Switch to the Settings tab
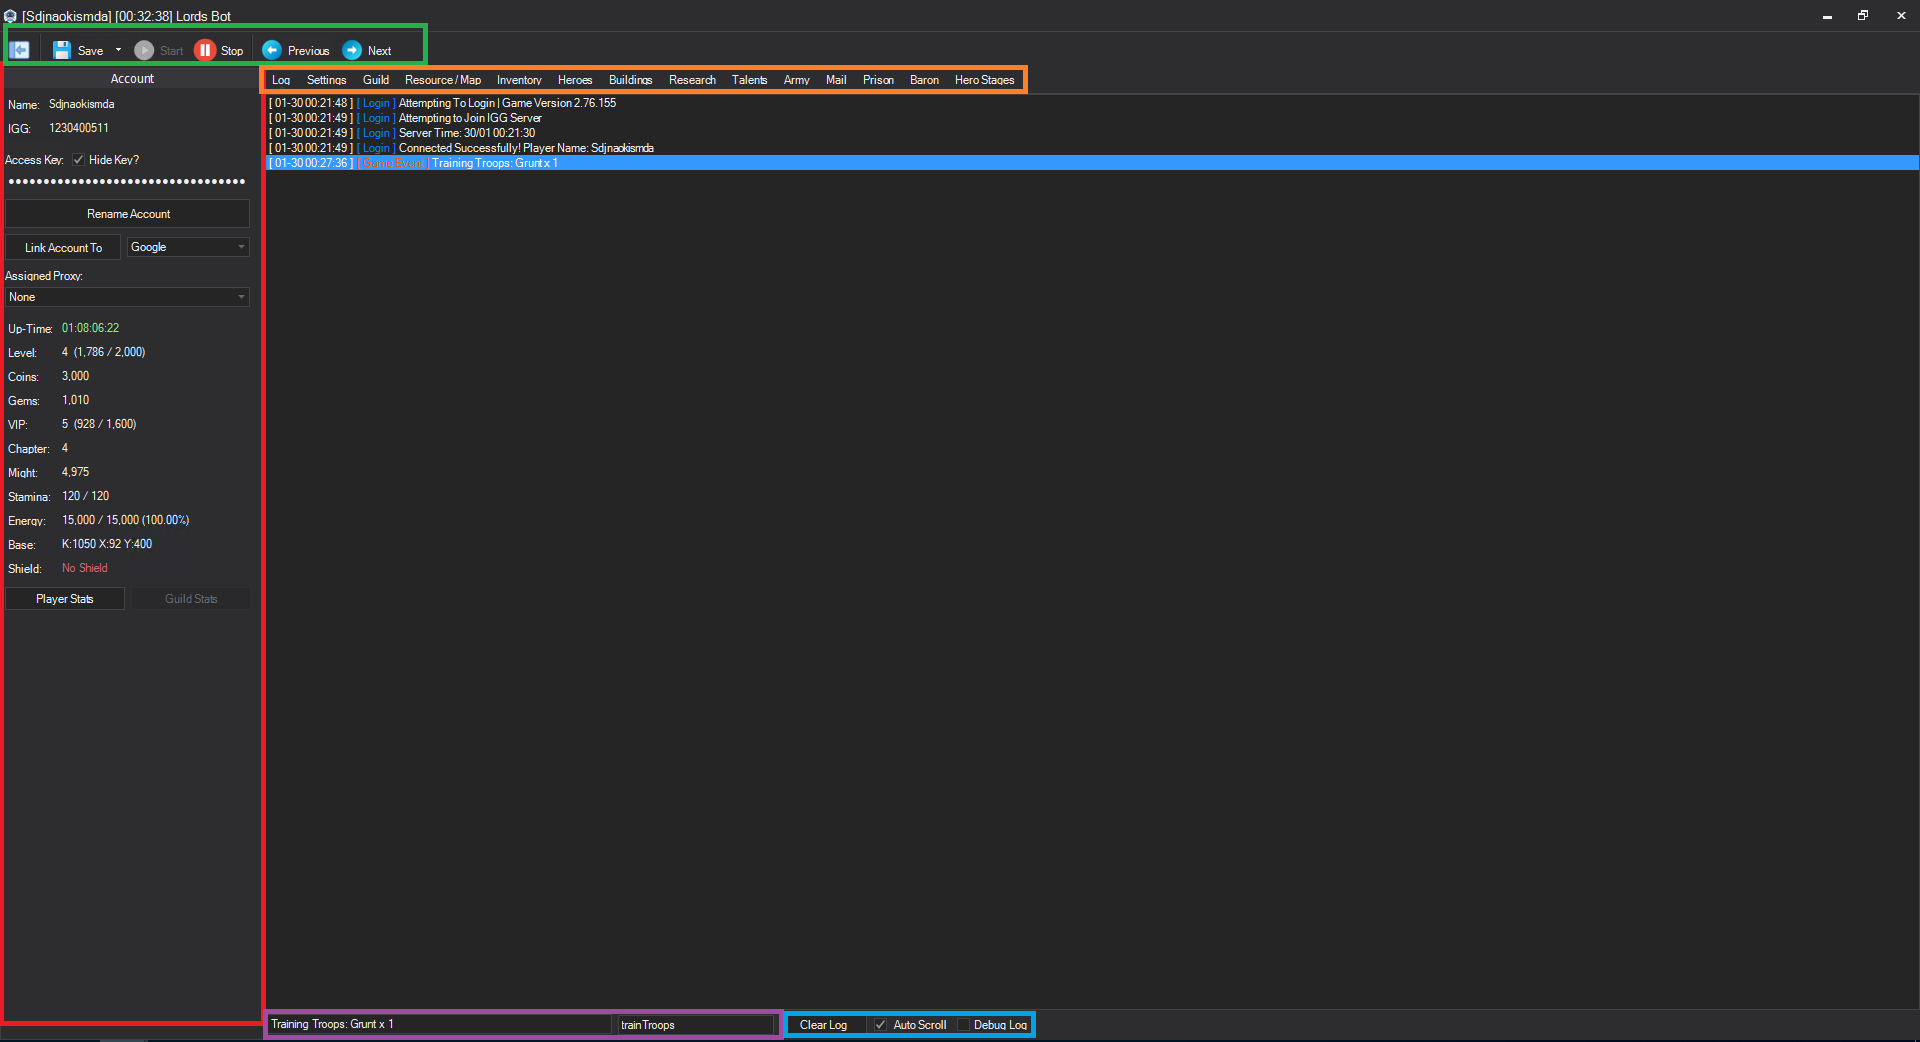This screenshot has width=1920, height=1042. click(326, 80)
